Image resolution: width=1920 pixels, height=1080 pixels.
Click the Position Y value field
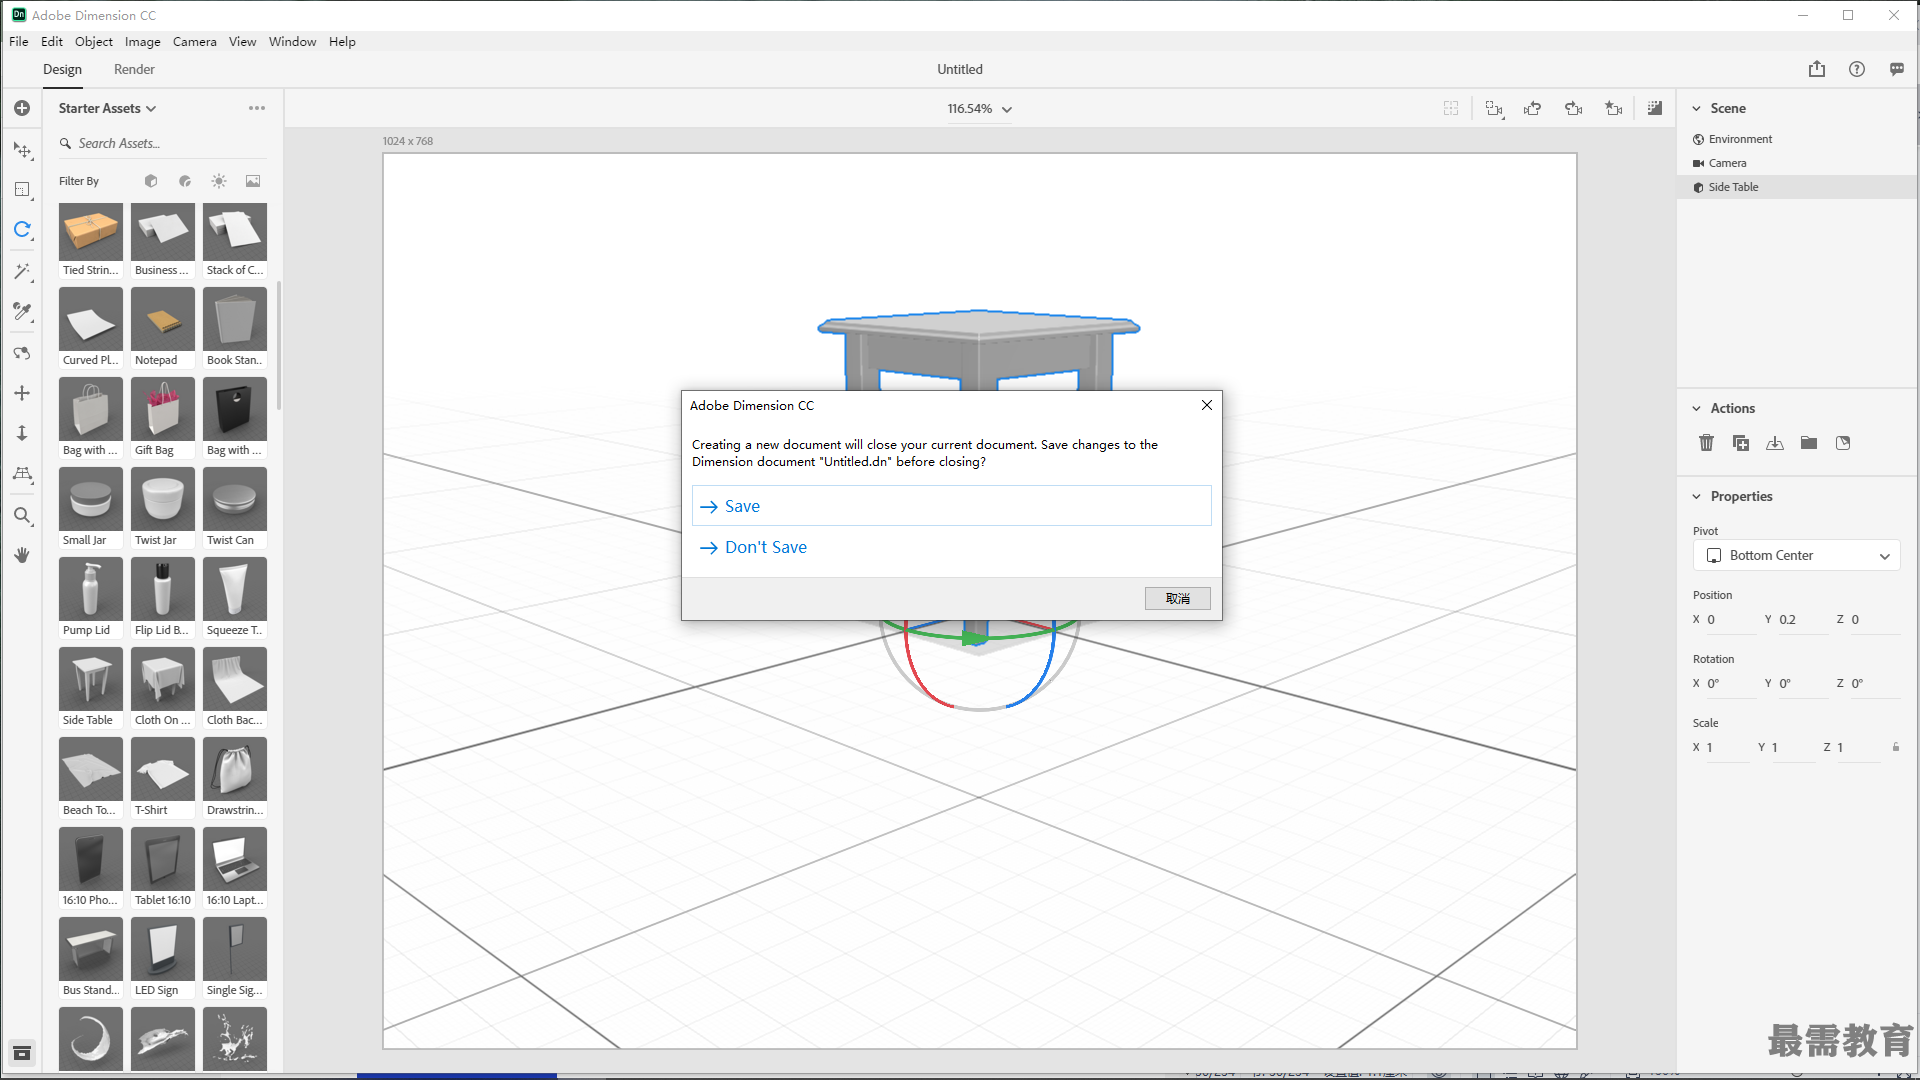point(1802,620)
